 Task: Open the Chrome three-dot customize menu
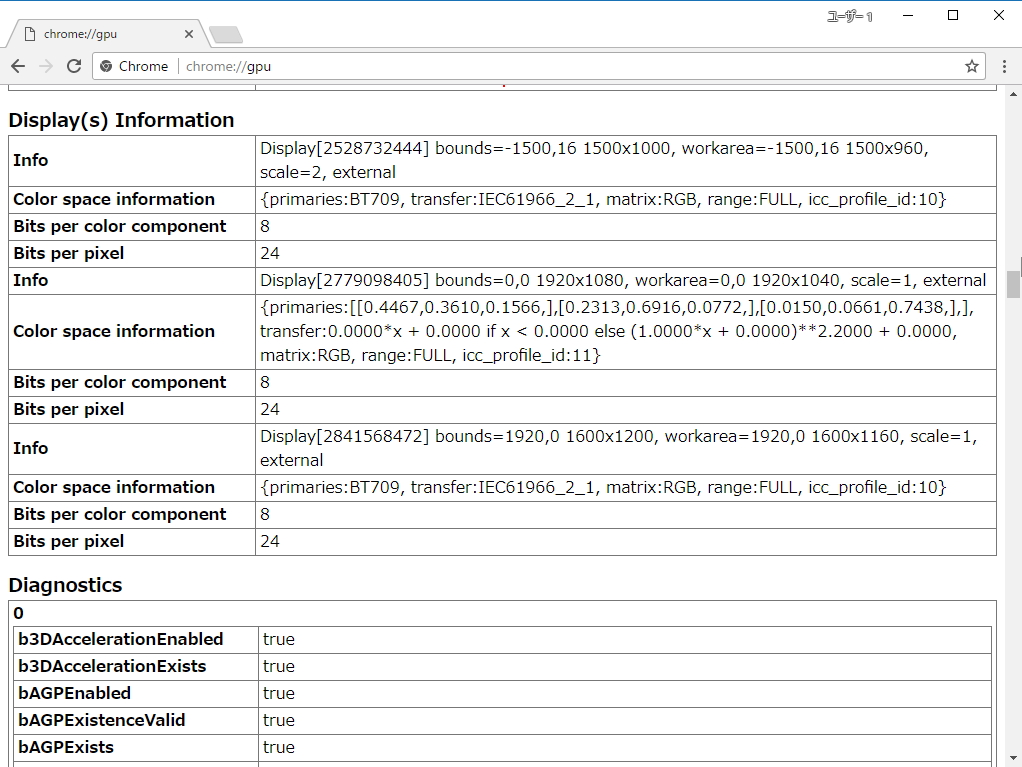pos(1004,66)
